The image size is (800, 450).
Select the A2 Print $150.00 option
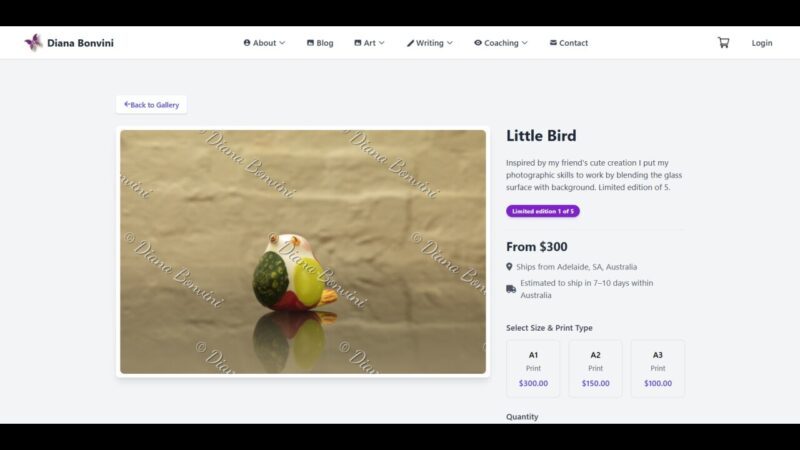(595, 369)
